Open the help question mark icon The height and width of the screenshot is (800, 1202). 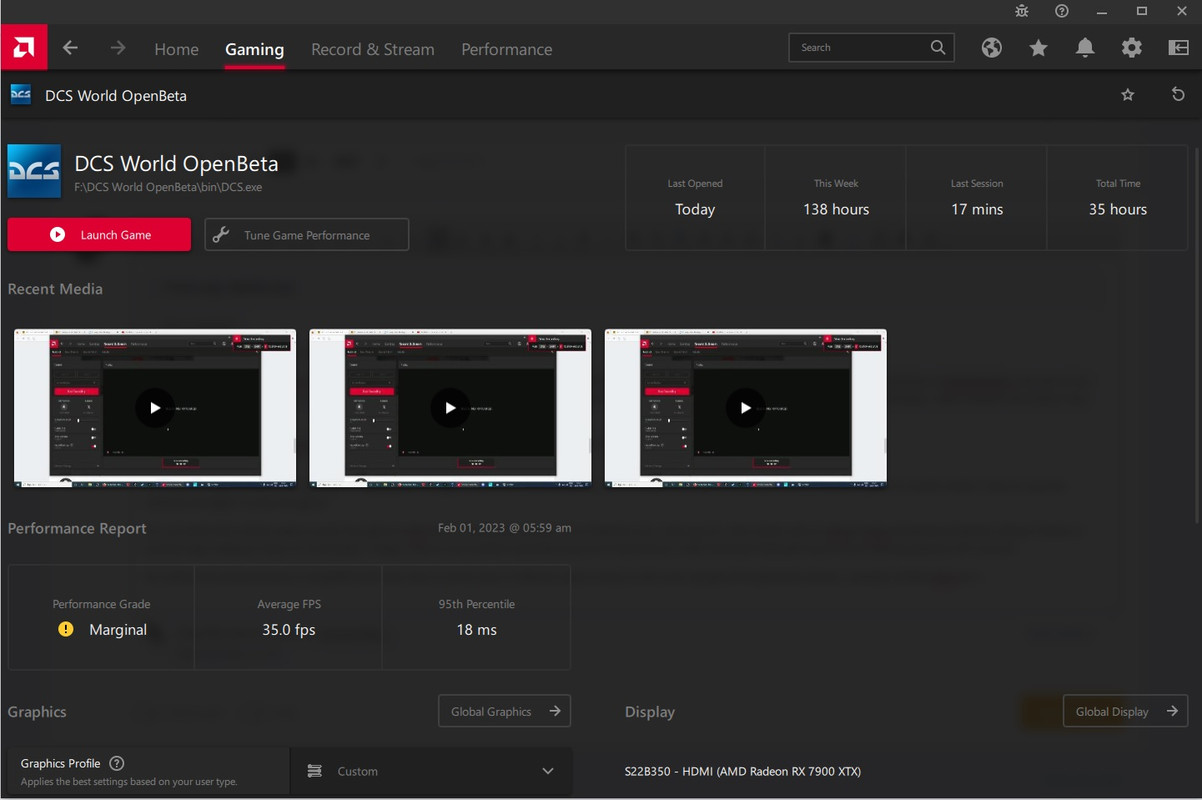pyautogui.click(x=1062, y=11)
